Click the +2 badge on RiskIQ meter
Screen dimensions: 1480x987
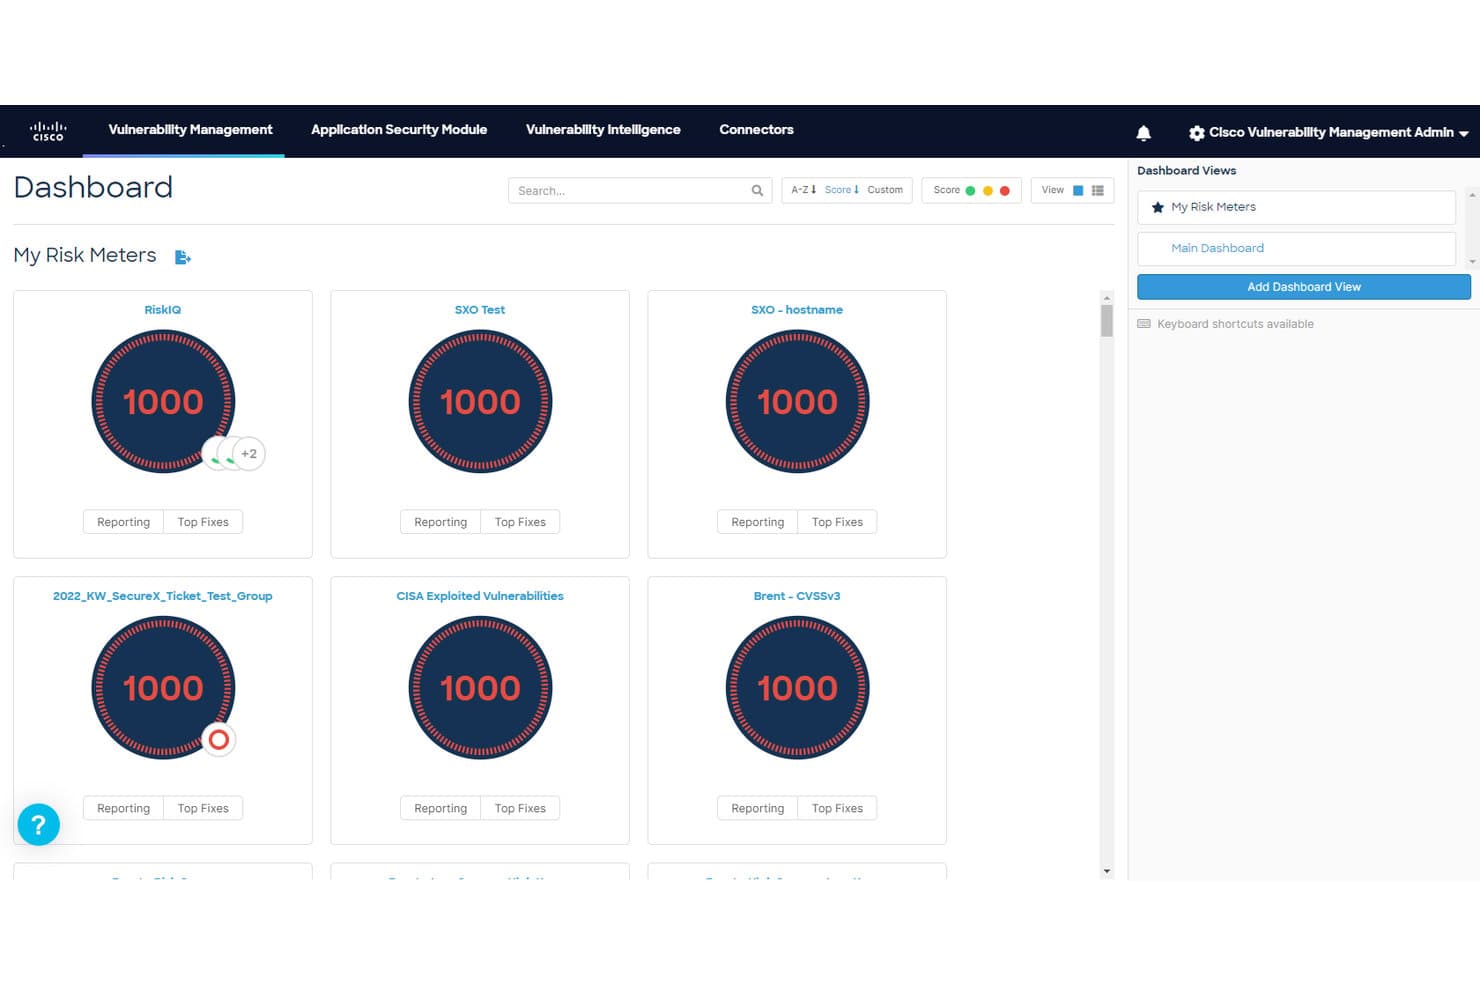click(249, 454)
